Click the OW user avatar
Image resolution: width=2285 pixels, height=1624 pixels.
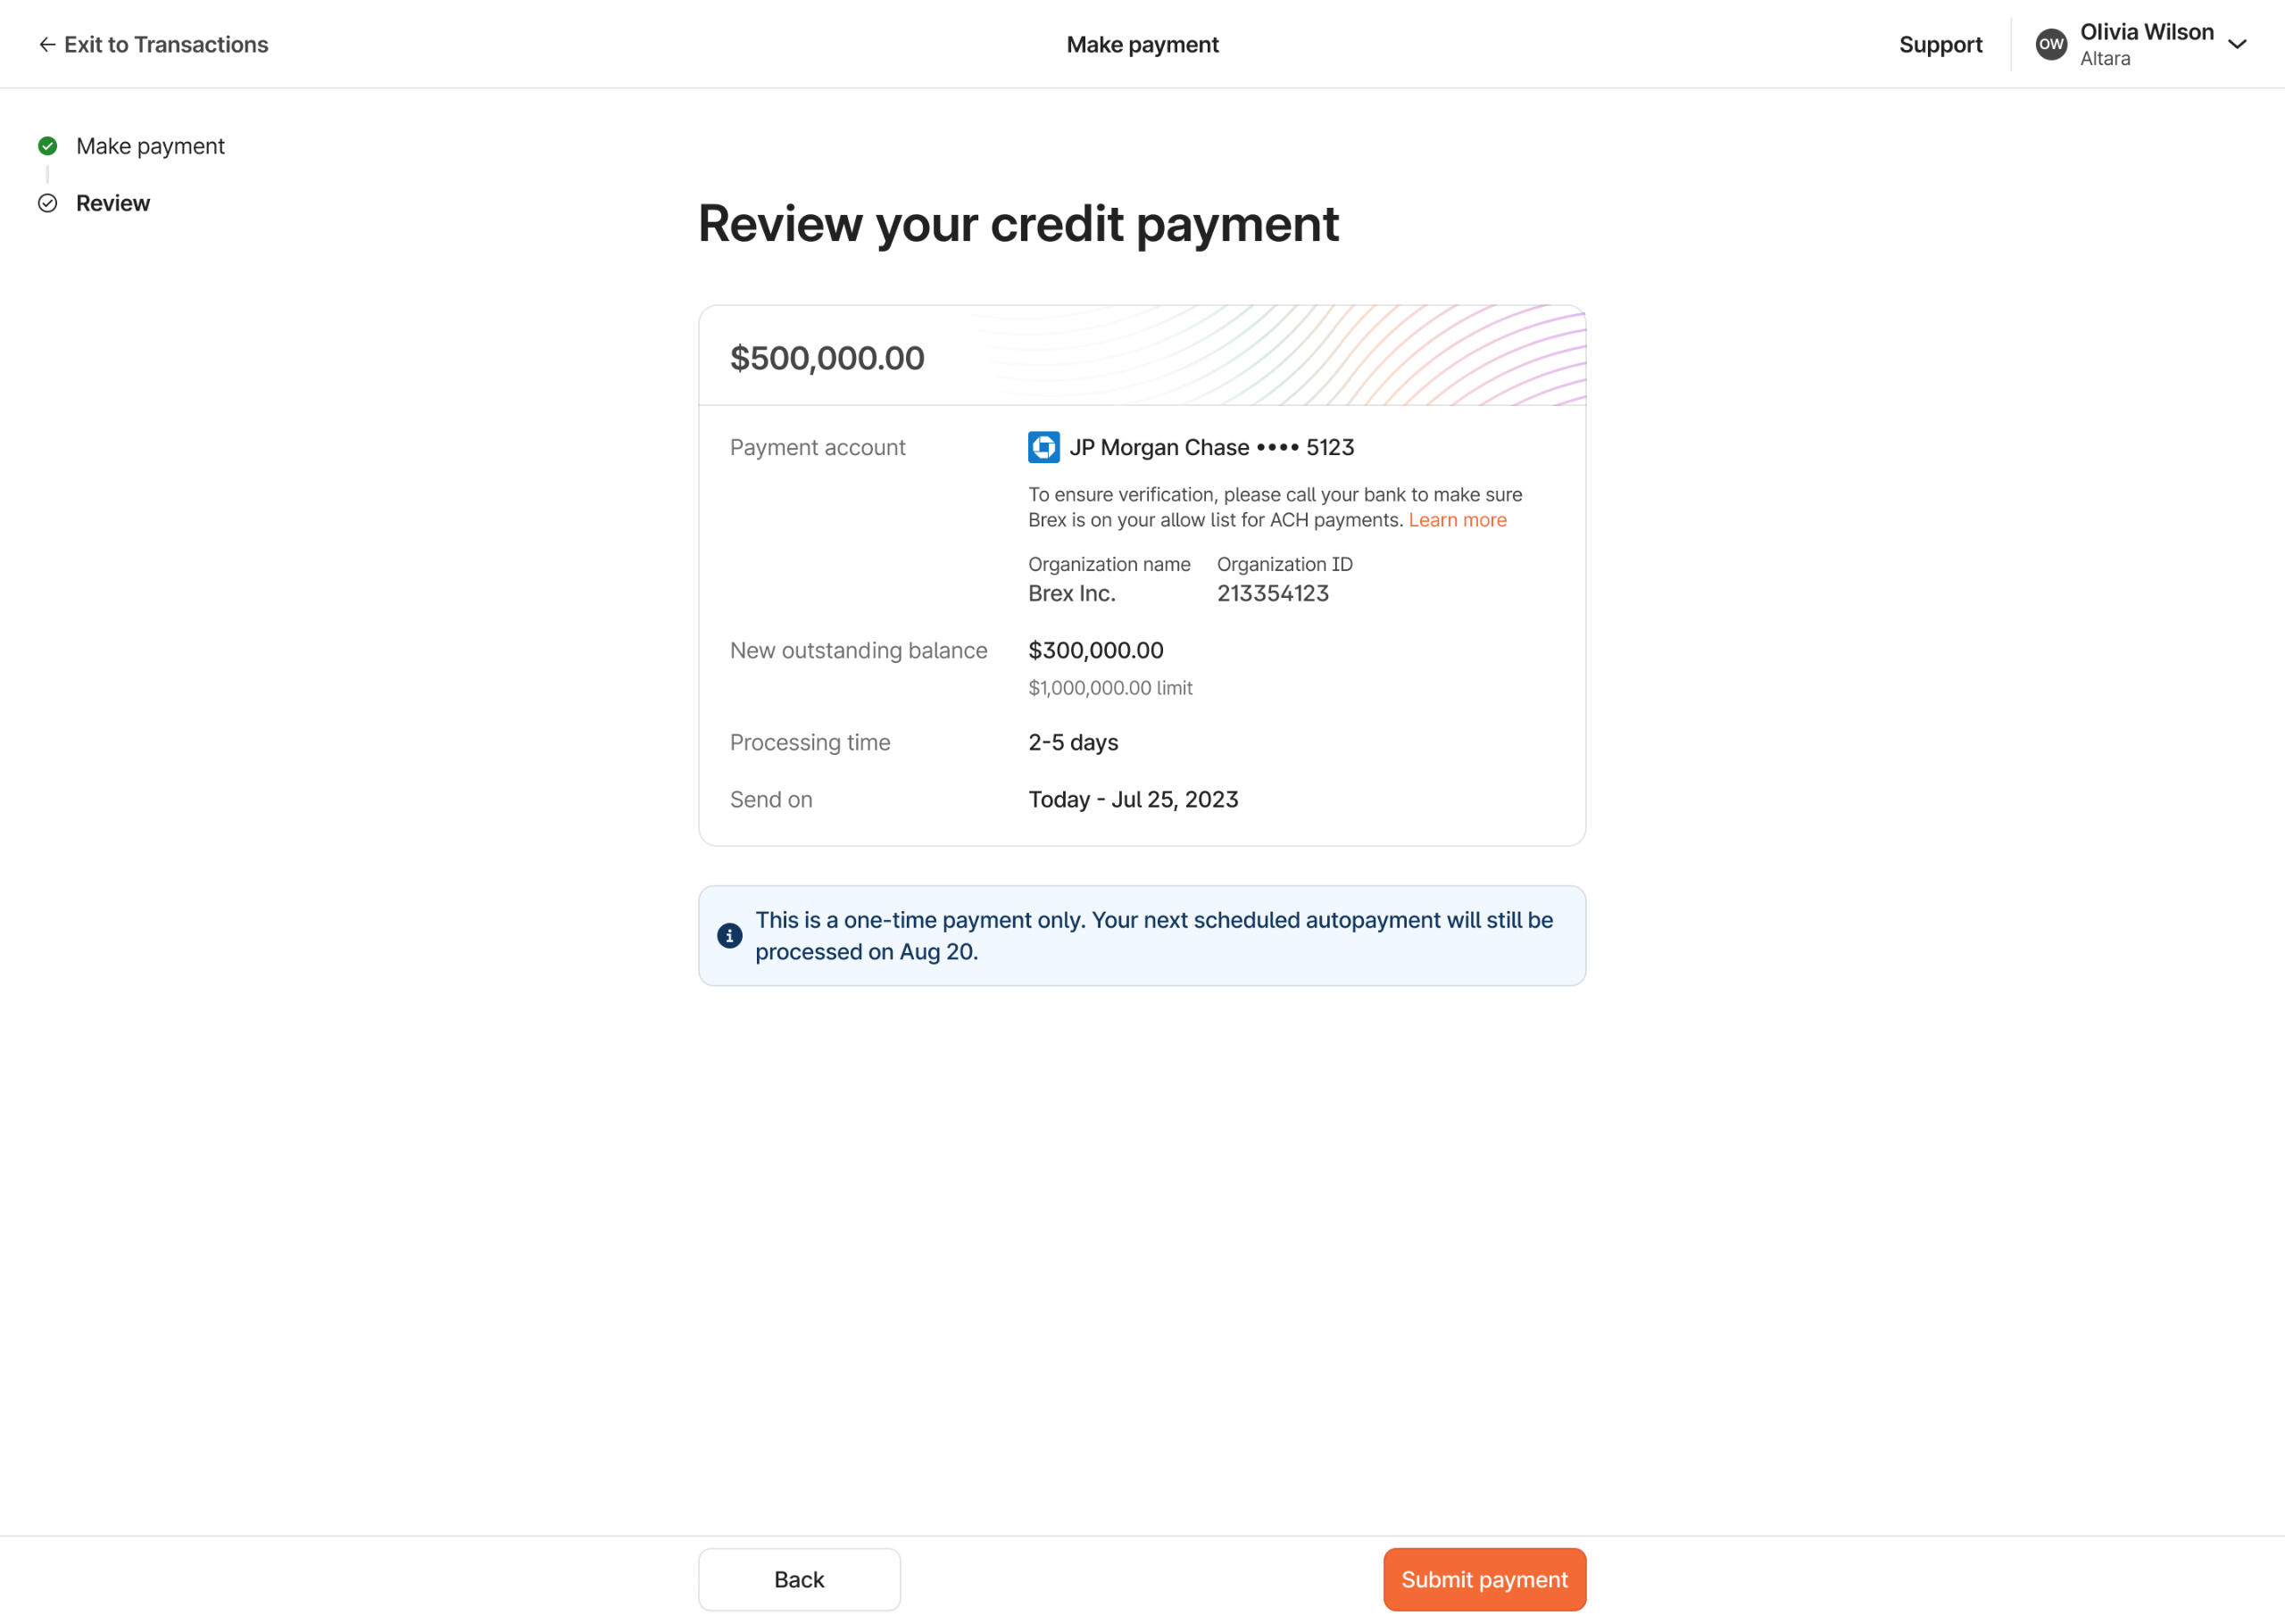[x=2050, y=44]
